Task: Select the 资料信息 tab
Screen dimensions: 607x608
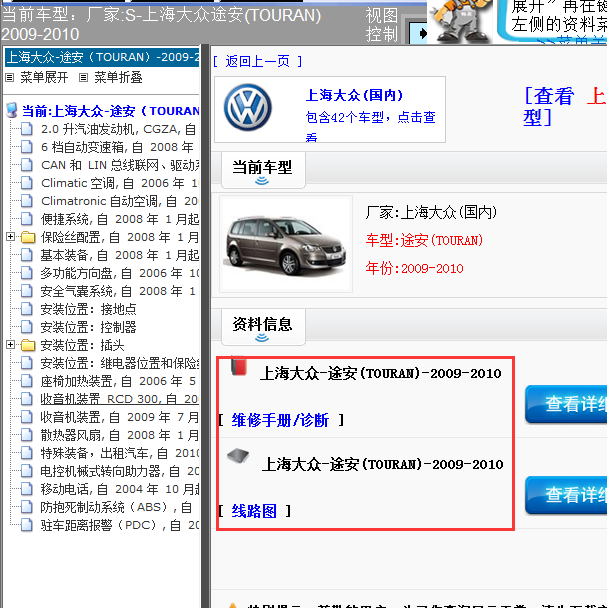Action: tap(263, 326)
